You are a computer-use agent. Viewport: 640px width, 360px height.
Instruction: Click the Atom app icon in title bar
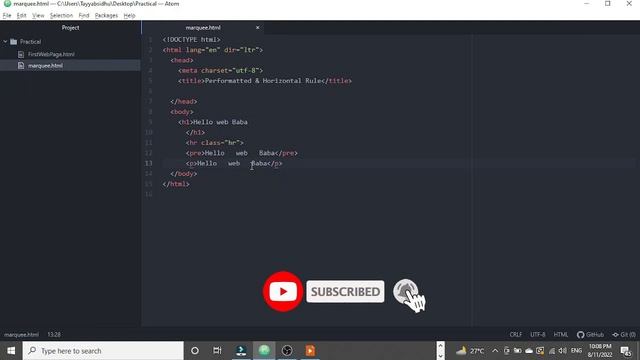click(7, 4)
